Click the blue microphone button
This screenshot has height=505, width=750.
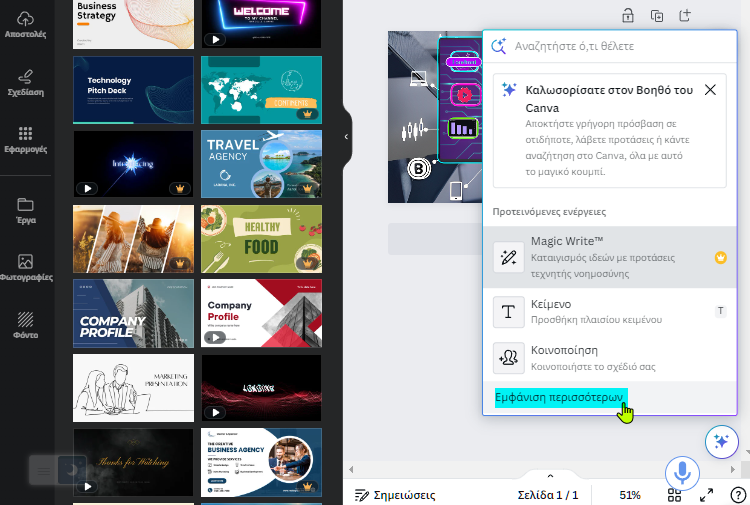682,473
